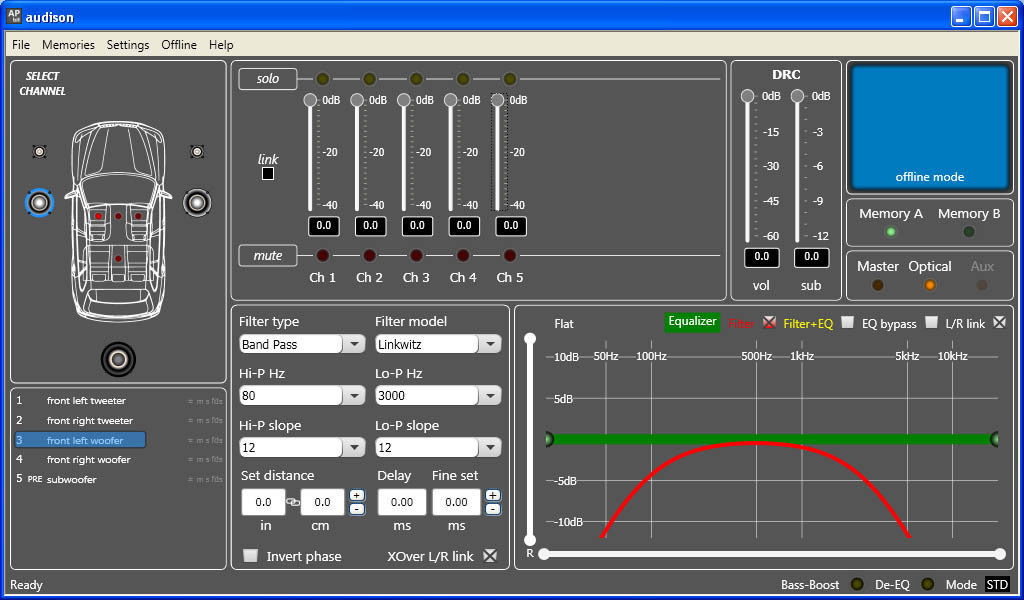Activate the Memory B indicator light
Viewport: 1024px width, 600px height.
(x=968, y=232)
